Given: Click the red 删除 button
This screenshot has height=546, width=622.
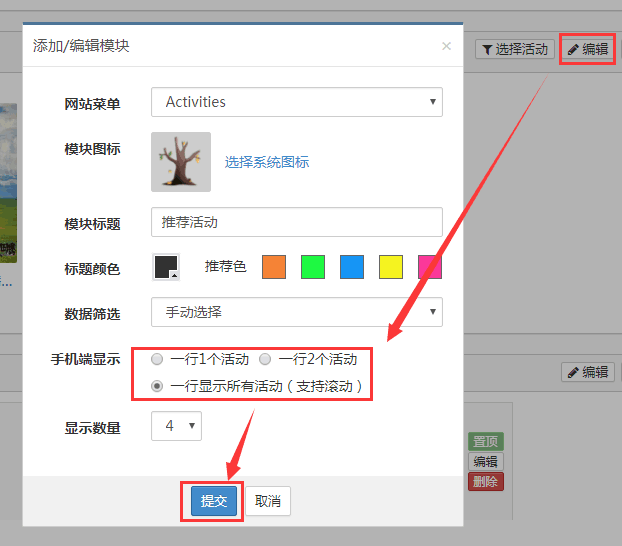Looking at the screenshot, I should tap(486, 482).
